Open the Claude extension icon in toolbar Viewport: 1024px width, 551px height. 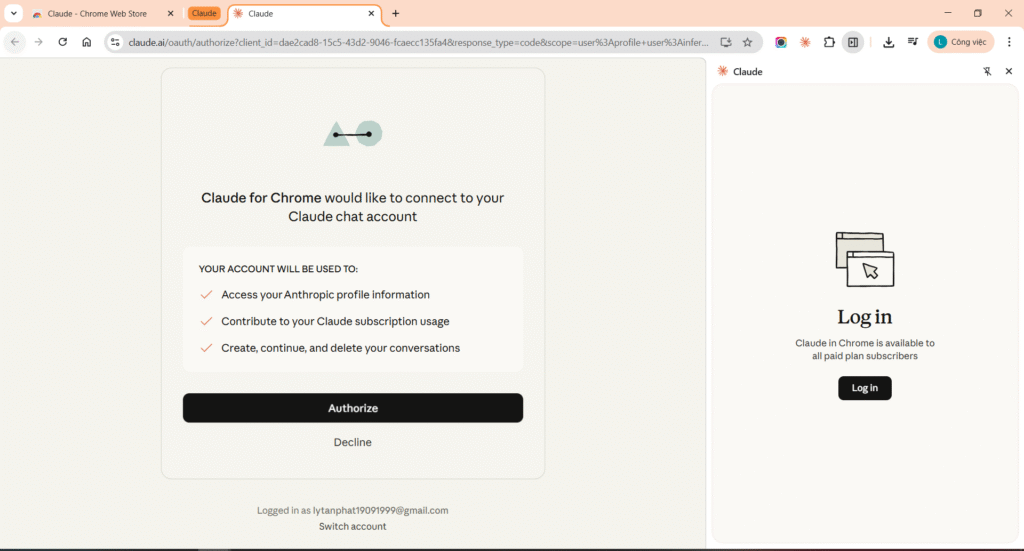(805, 42)
